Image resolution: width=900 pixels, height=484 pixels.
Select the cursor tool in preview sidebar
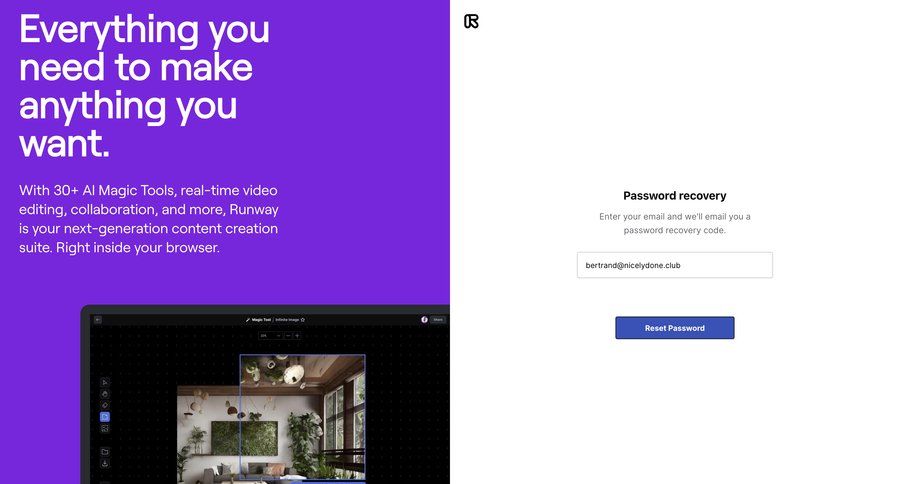click(x=105, y=382)
